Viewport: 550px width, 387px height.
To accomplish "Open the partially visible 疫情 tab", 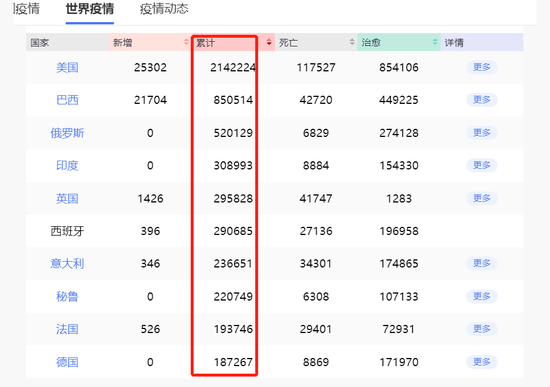I will pyautogui.click(x=27, y=9).
